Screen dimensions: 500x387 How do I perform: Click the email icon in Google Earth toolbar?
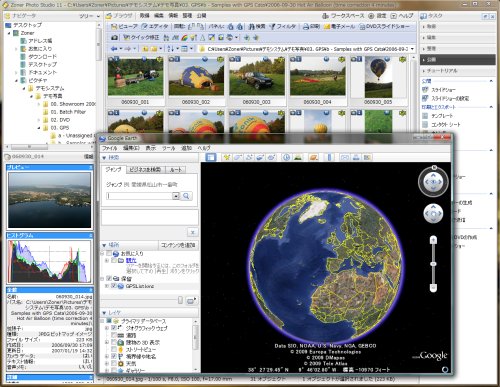pyautogui.click(x=345, y=157)
